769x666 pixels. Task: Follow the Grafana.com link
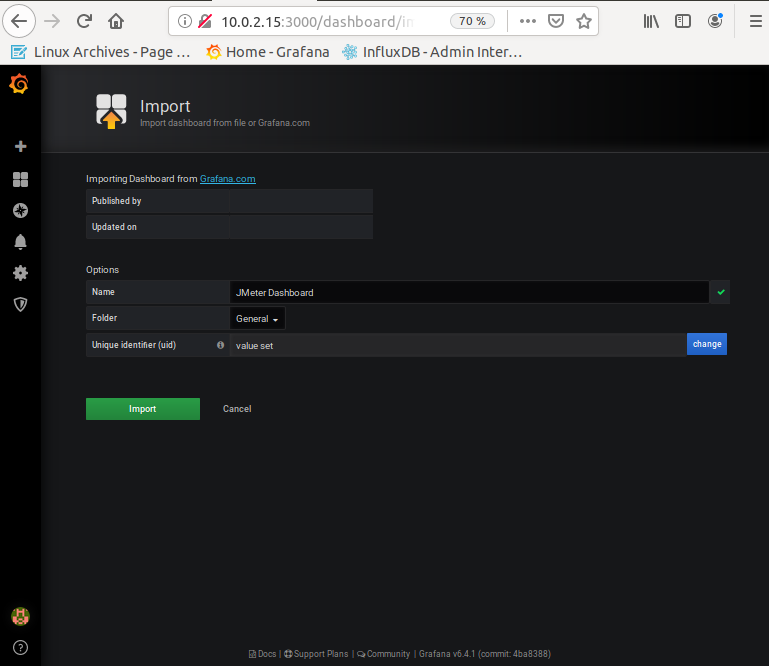coord(228,179)
